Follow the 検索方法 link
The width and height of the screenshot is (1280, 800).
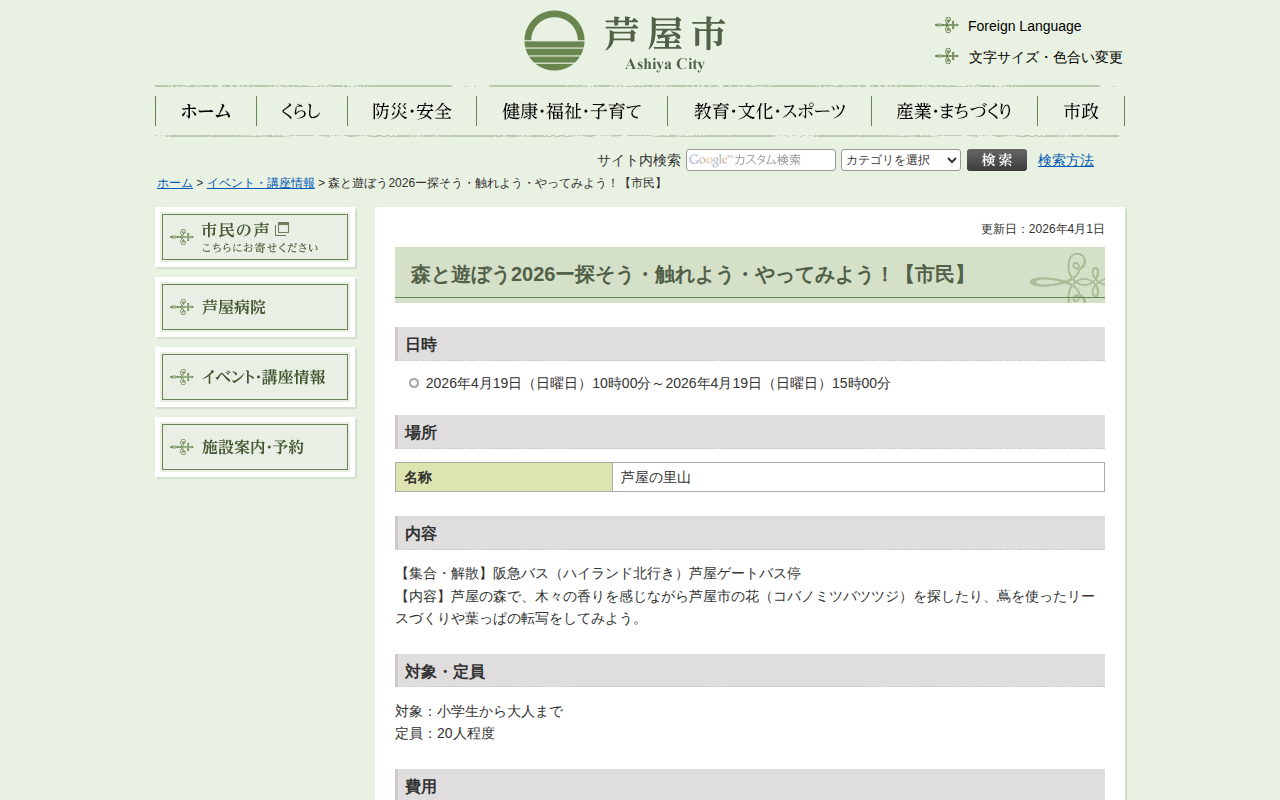pyautogui.click(x=1065, y=160)
